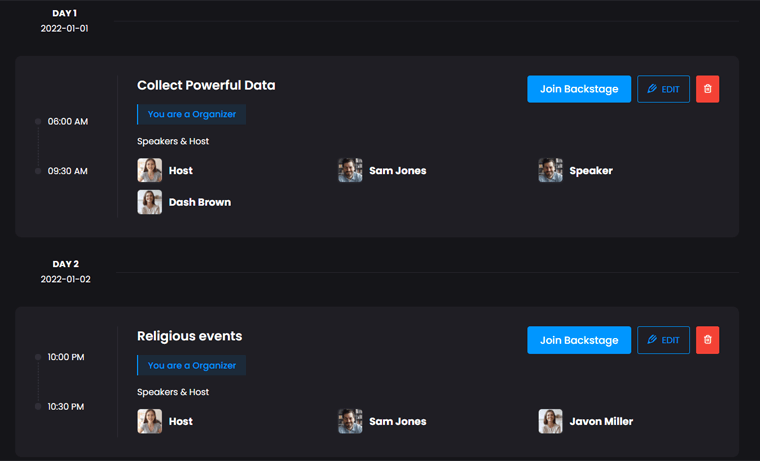This screenshot has width=760, height=461.
Task: Open the Religious events session title
Action: point(189,336)
